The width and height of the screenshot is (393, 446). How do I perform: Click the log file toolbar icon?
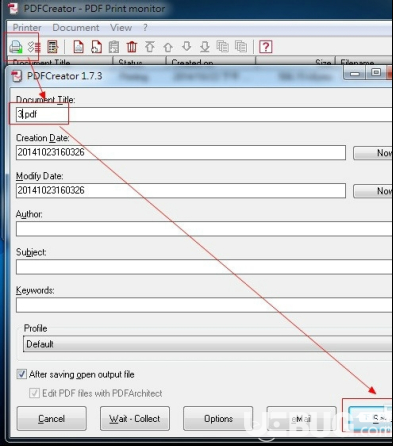pyautogui.click(x=52, y=47)
